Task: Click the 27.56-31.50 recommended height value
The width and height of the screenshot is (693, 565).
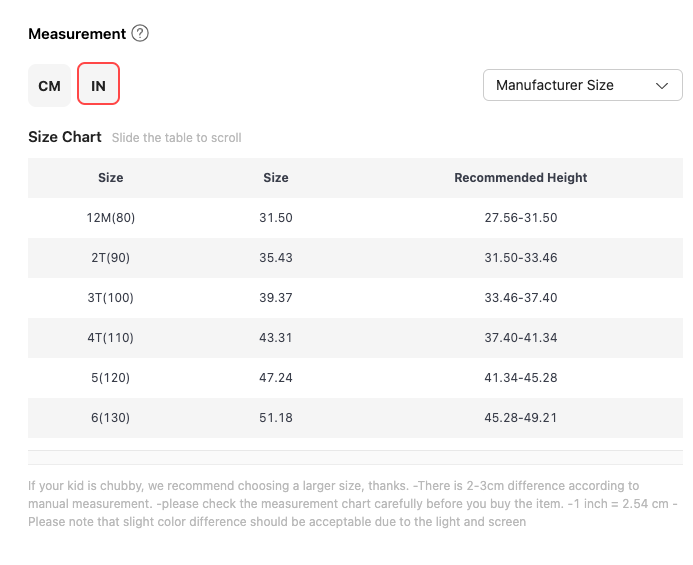Action: (520, 218)
